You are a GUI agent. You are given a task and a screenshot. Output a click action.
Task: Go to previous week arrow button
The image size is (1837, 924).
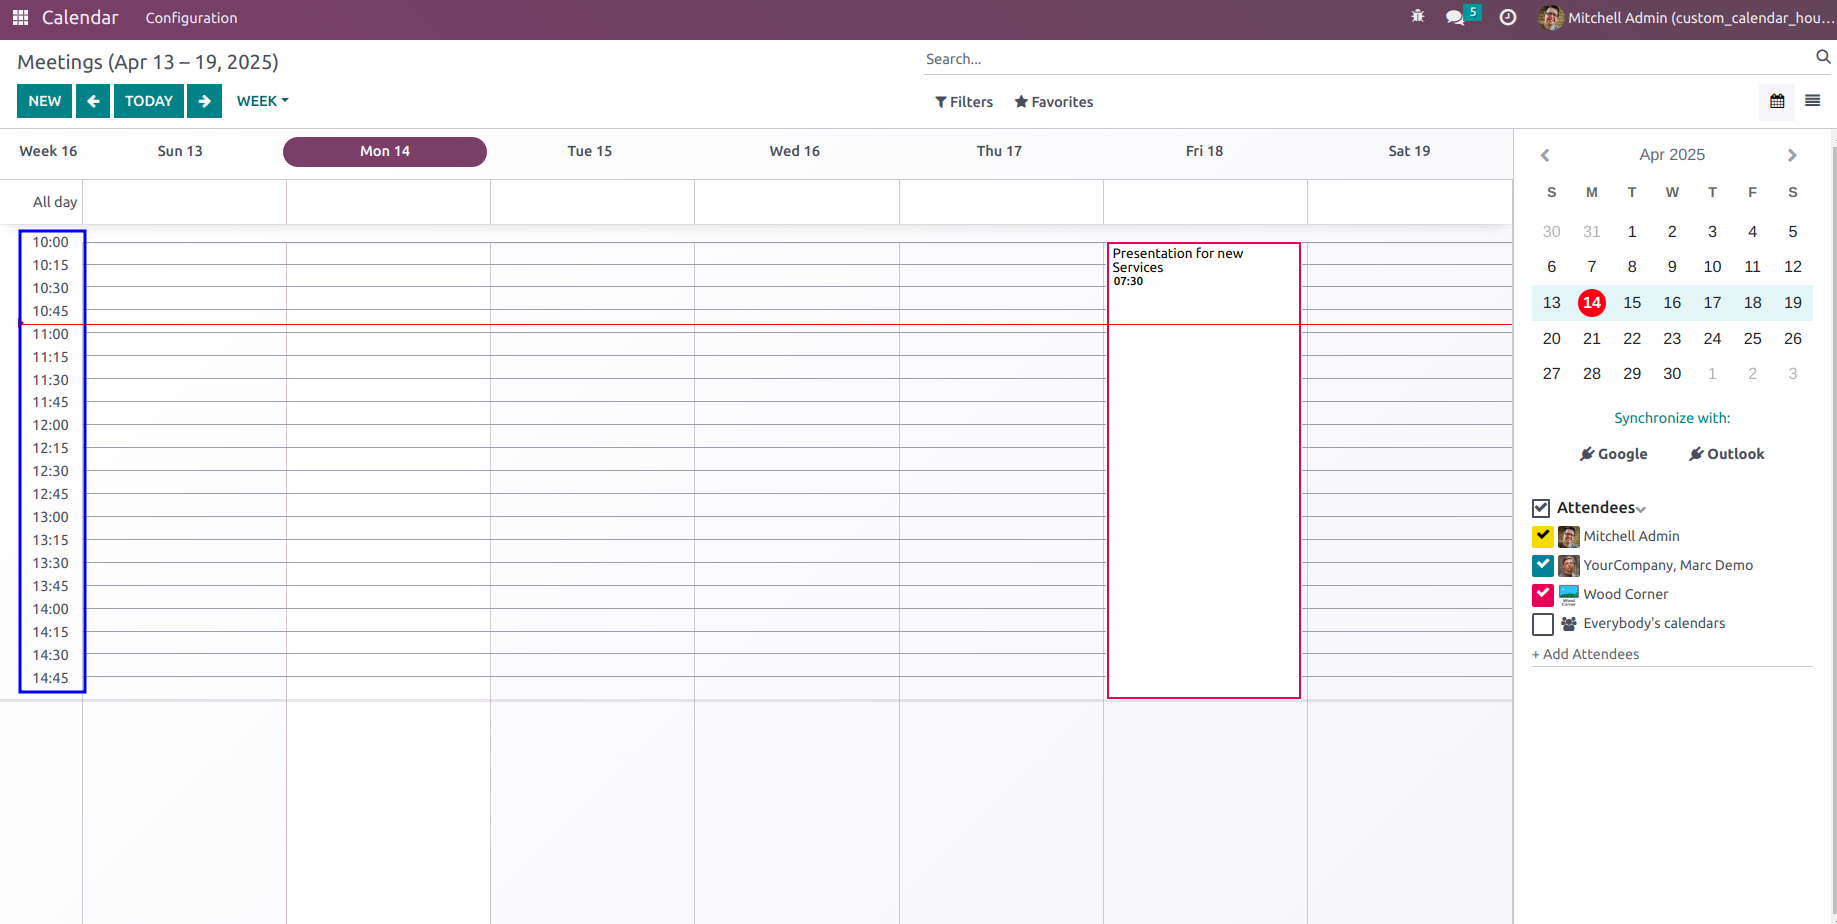(x=93, y=101)
